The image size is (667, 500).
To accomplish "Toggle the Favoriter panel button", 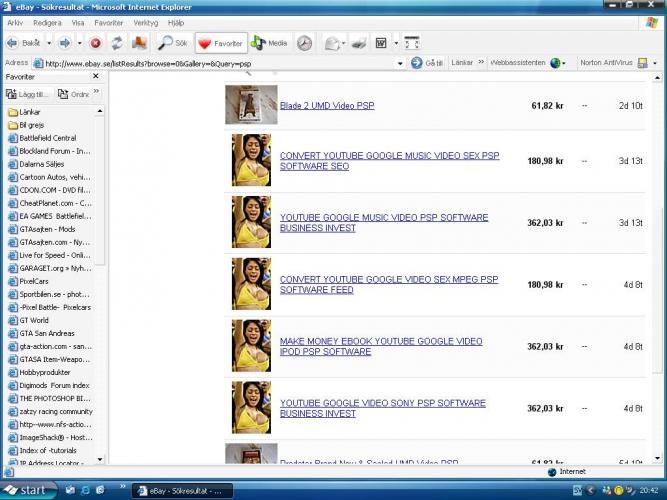I will click(x=220, y=43).
